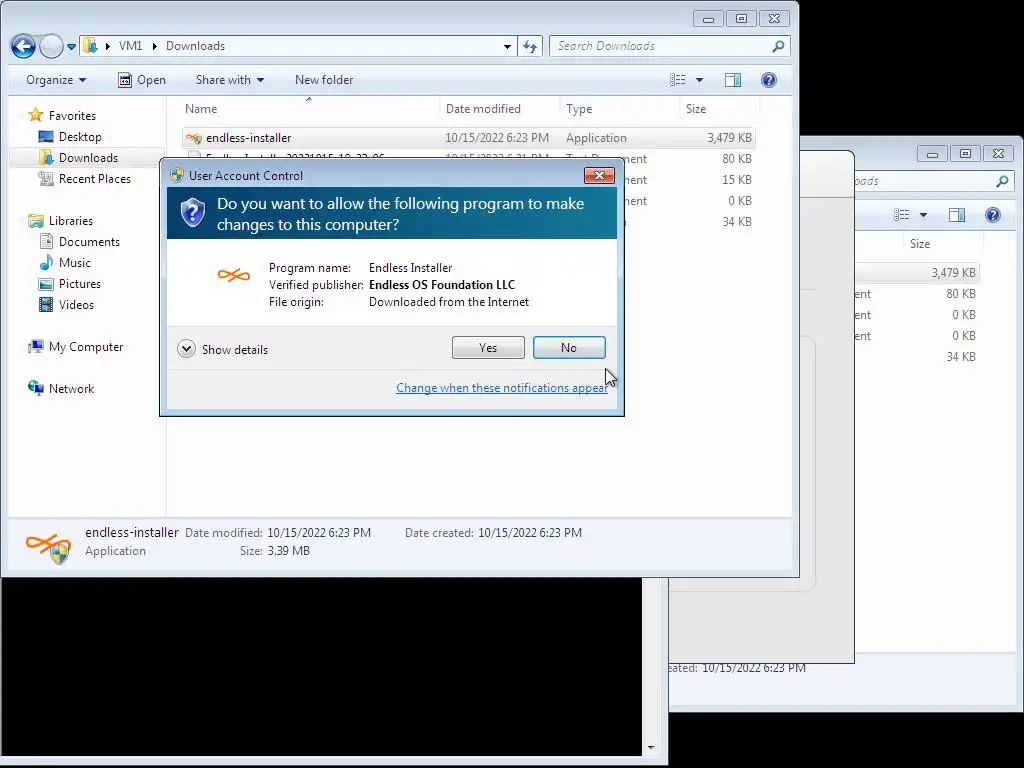Screen dimensions: 1024x768
Task: Expand Show details chevron in UAC dialog
Action: (186, 349)
